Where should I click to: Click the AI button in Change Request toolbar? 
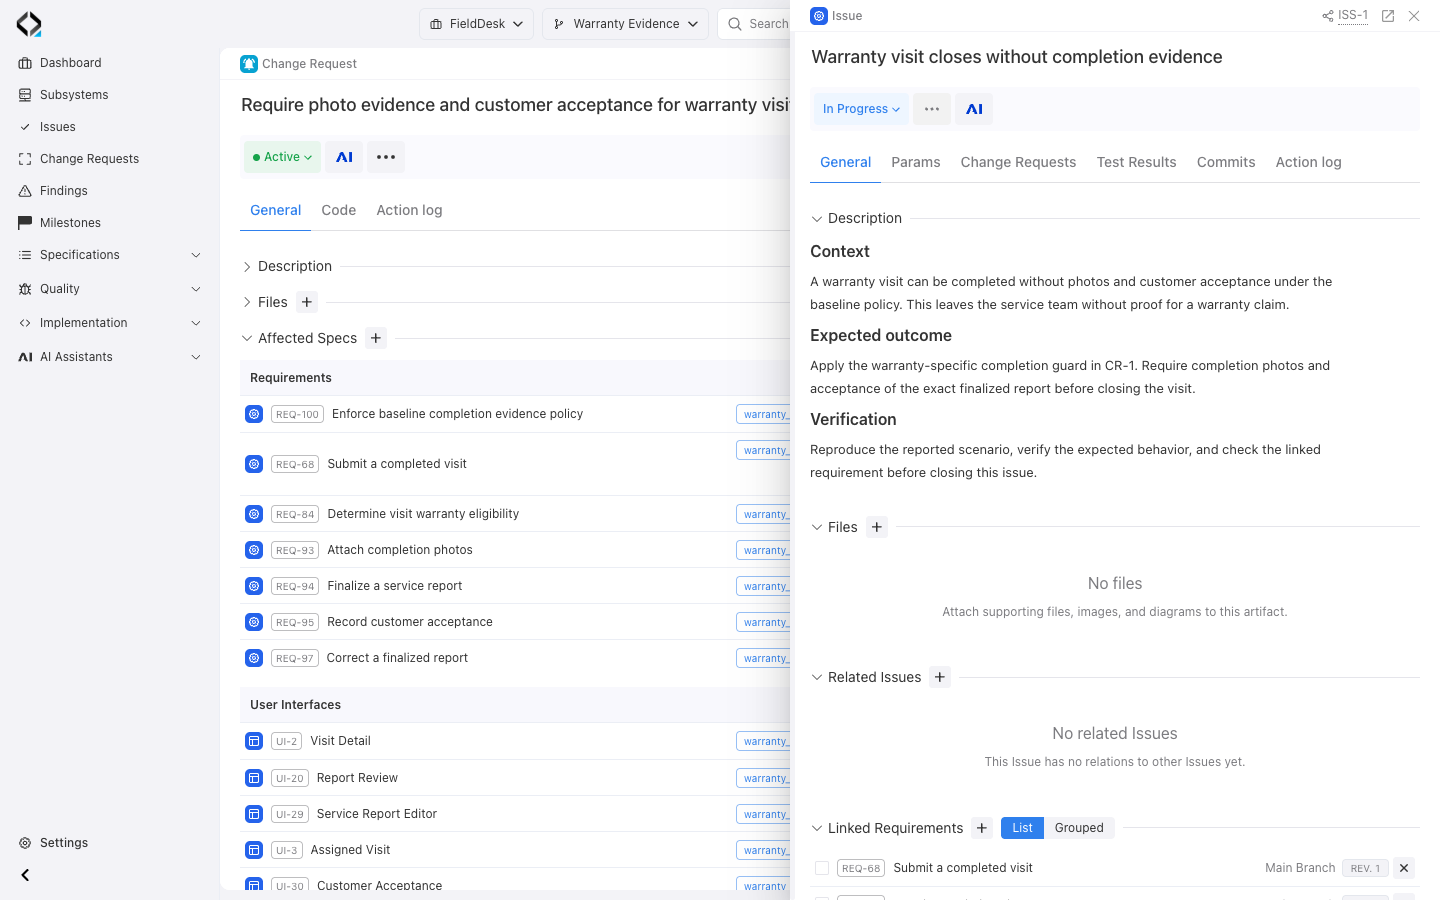[x=344, y=157]
